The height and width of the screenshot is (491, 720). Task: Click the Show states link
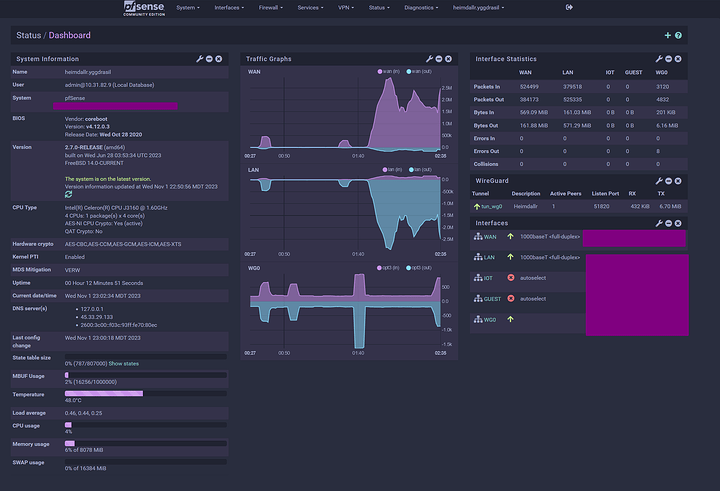point(124,364)
